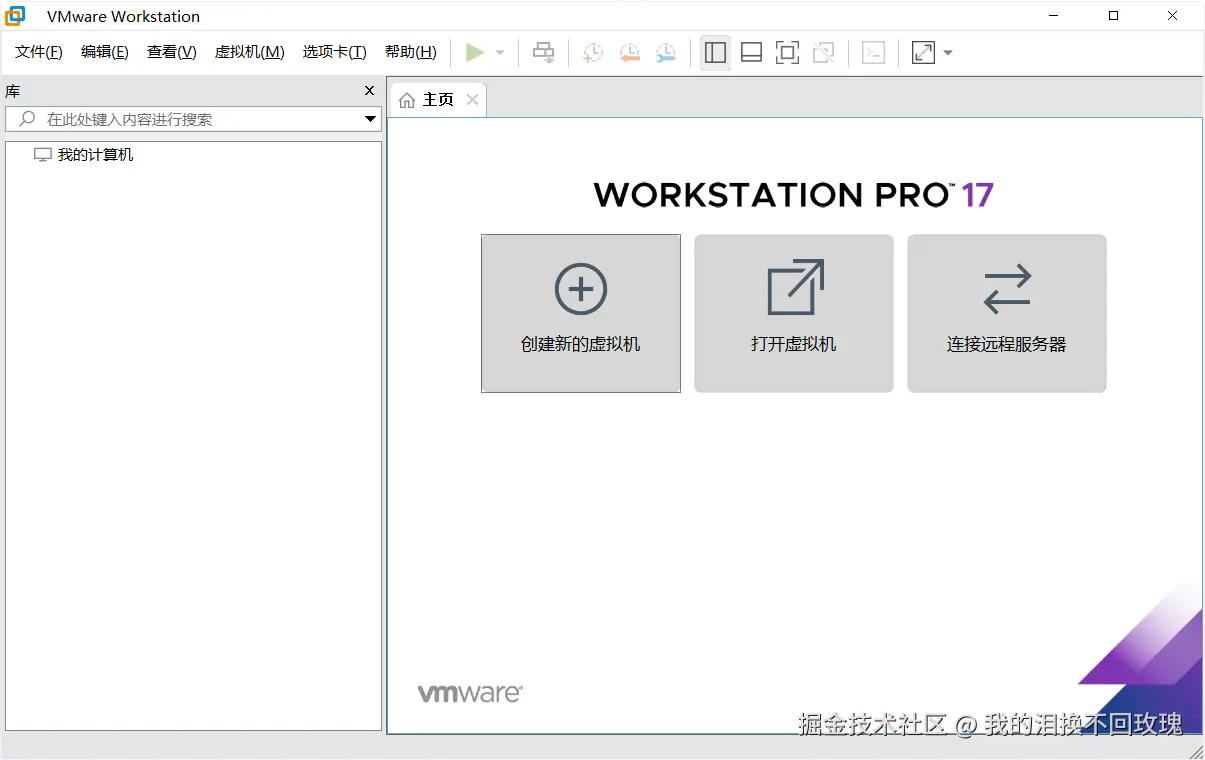The height and width of the screenshot is (760, 1205).
Task: Open the power options dropdown arrow
Action: (500, 53)
